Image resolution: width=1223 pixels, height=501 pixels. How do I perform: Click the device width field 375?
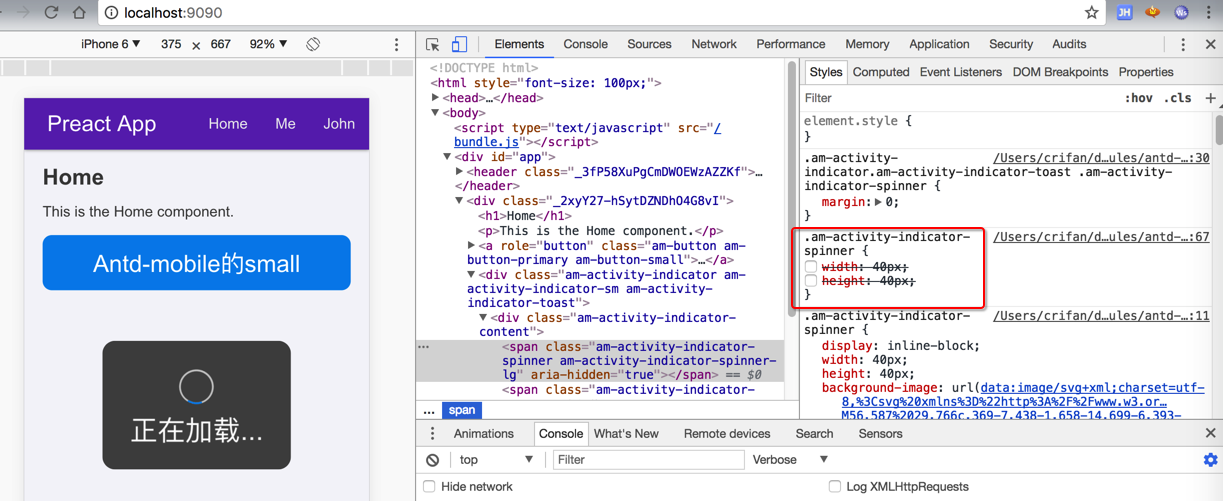point(171,44)
